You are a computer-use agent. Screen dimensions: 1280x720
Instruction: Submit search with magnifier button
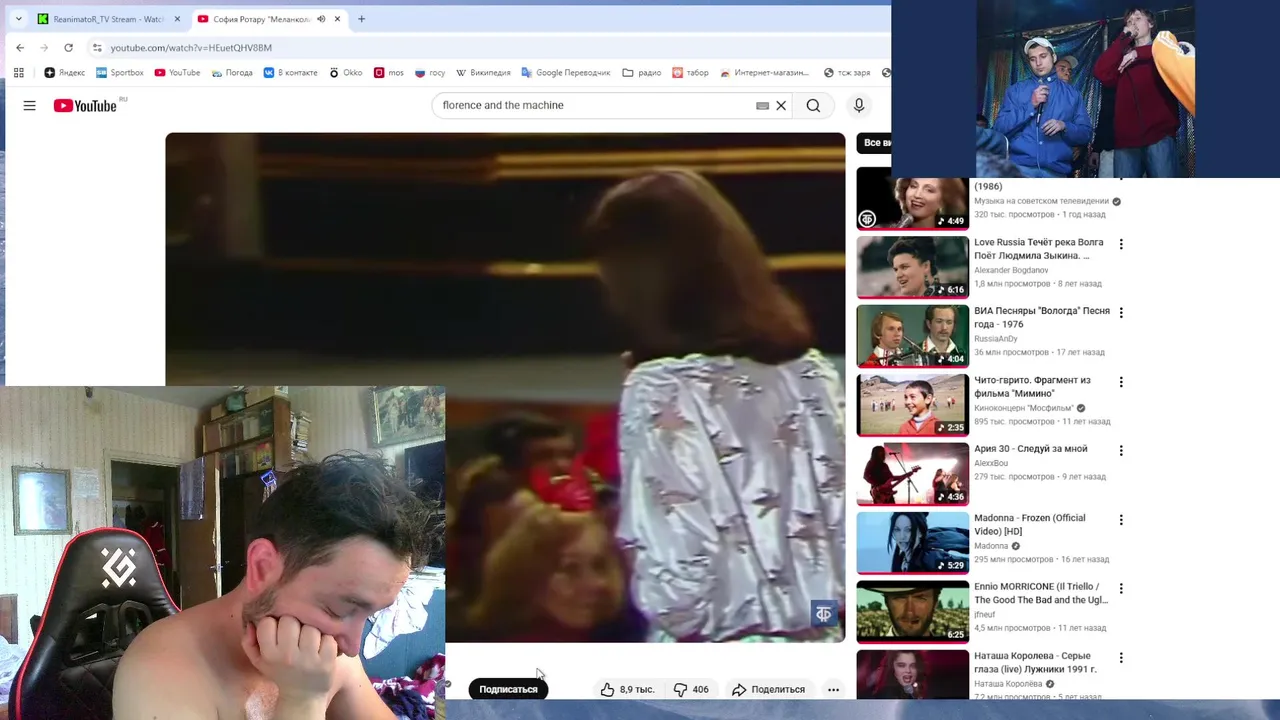813,105
